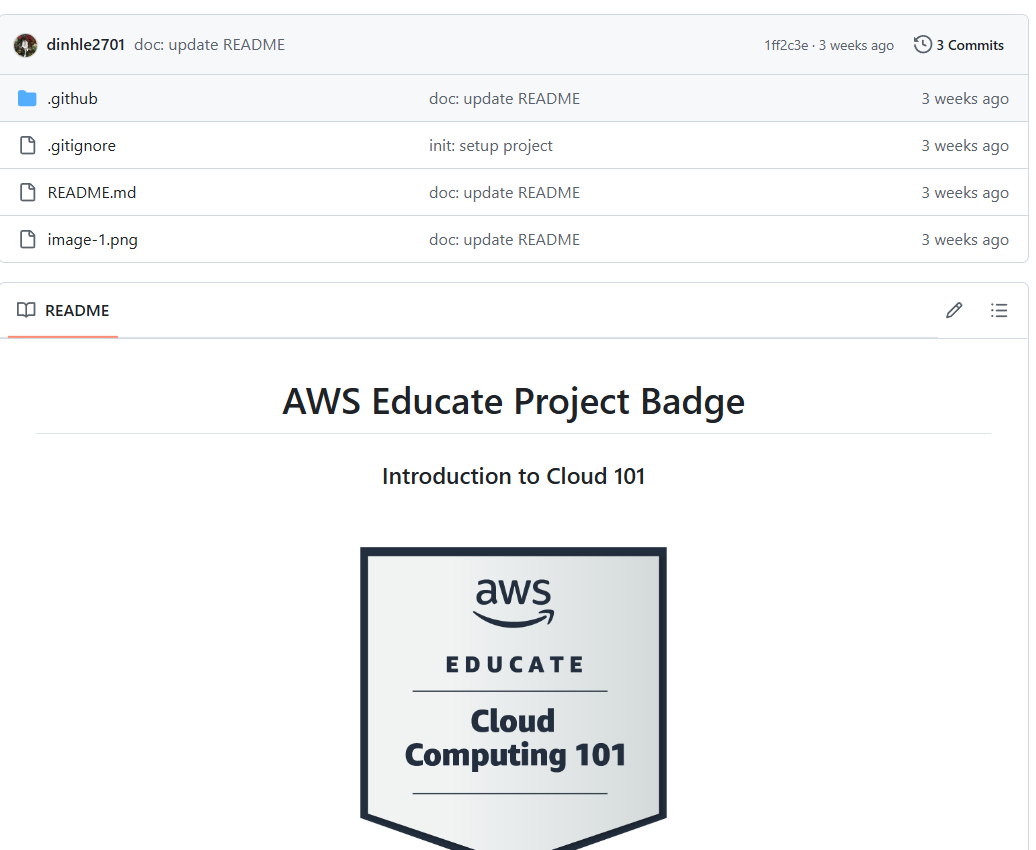Open the dinhle2701 username link

coord(85,44)
